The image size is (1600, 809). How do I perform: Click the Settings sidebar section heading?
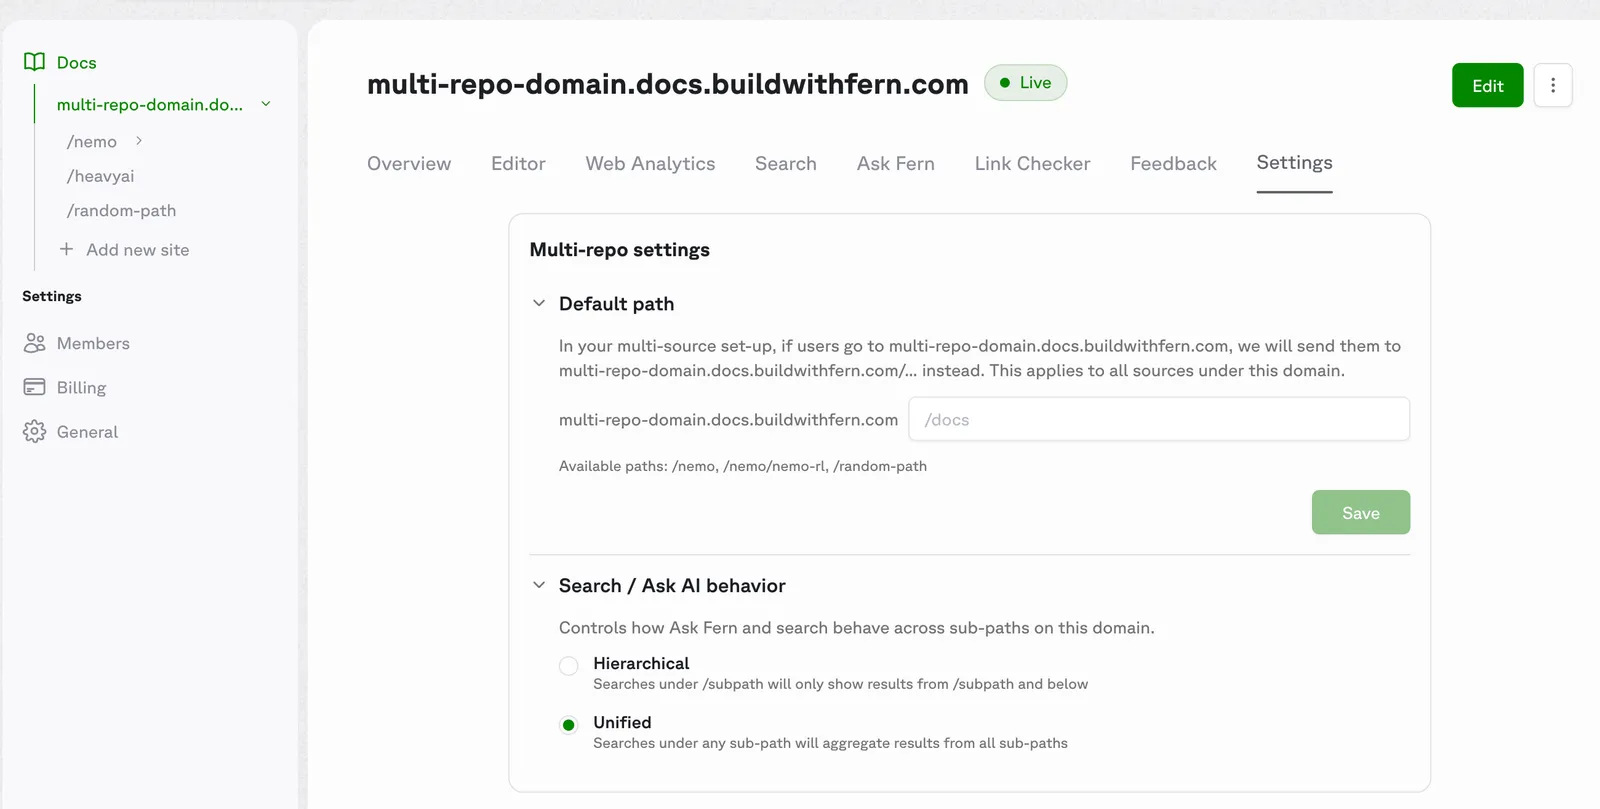pos(52,296)
